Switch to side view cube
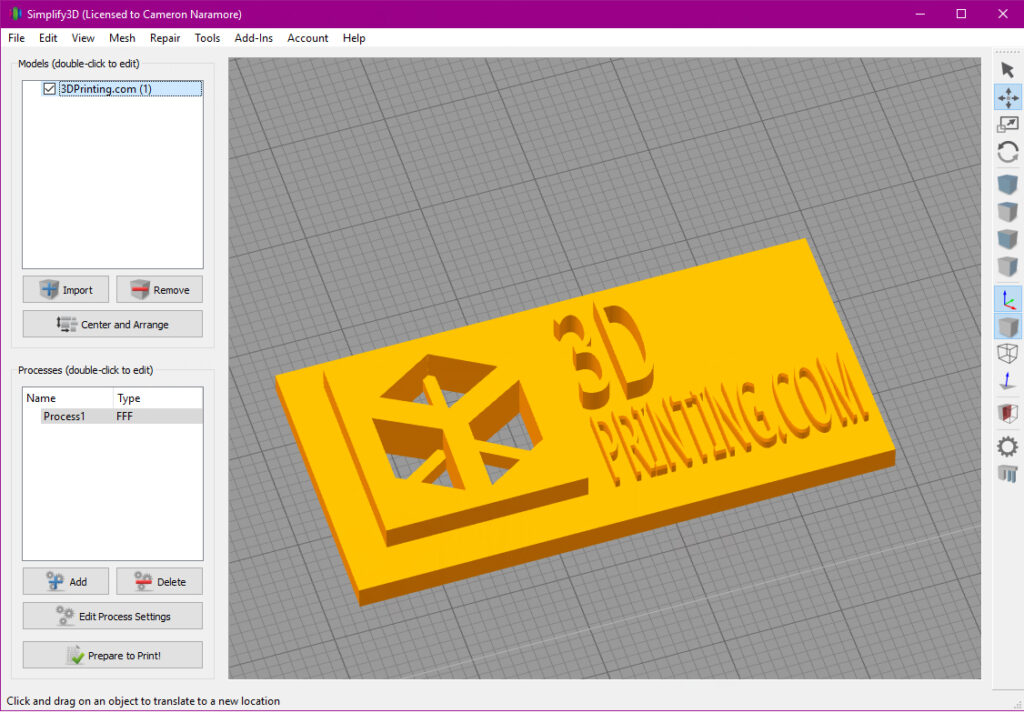The image size is (1024, 713). point(1008,266)
